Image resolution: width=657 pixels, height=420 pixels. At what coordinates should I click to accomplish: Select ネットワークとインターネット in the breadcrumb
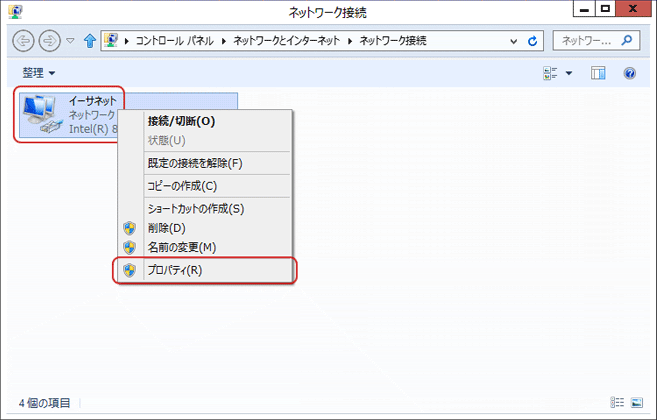286,41
